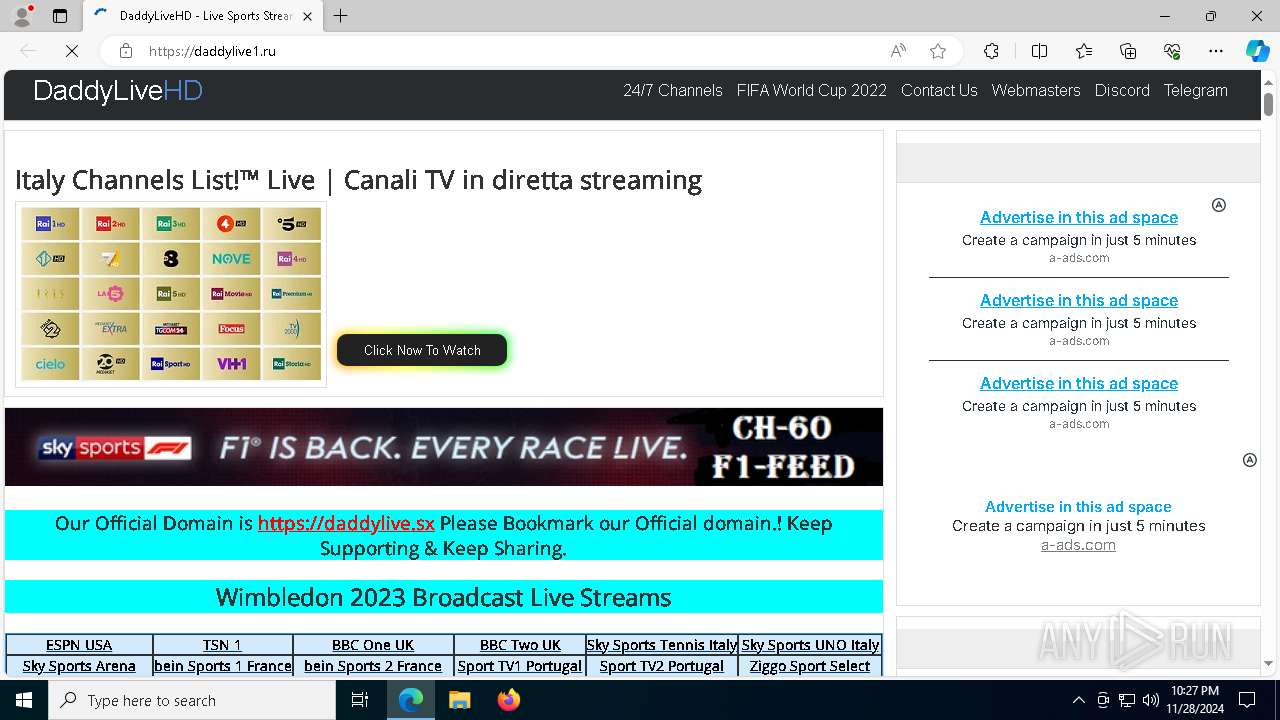Open the Telegram link in navbar

pos(1195,90)
